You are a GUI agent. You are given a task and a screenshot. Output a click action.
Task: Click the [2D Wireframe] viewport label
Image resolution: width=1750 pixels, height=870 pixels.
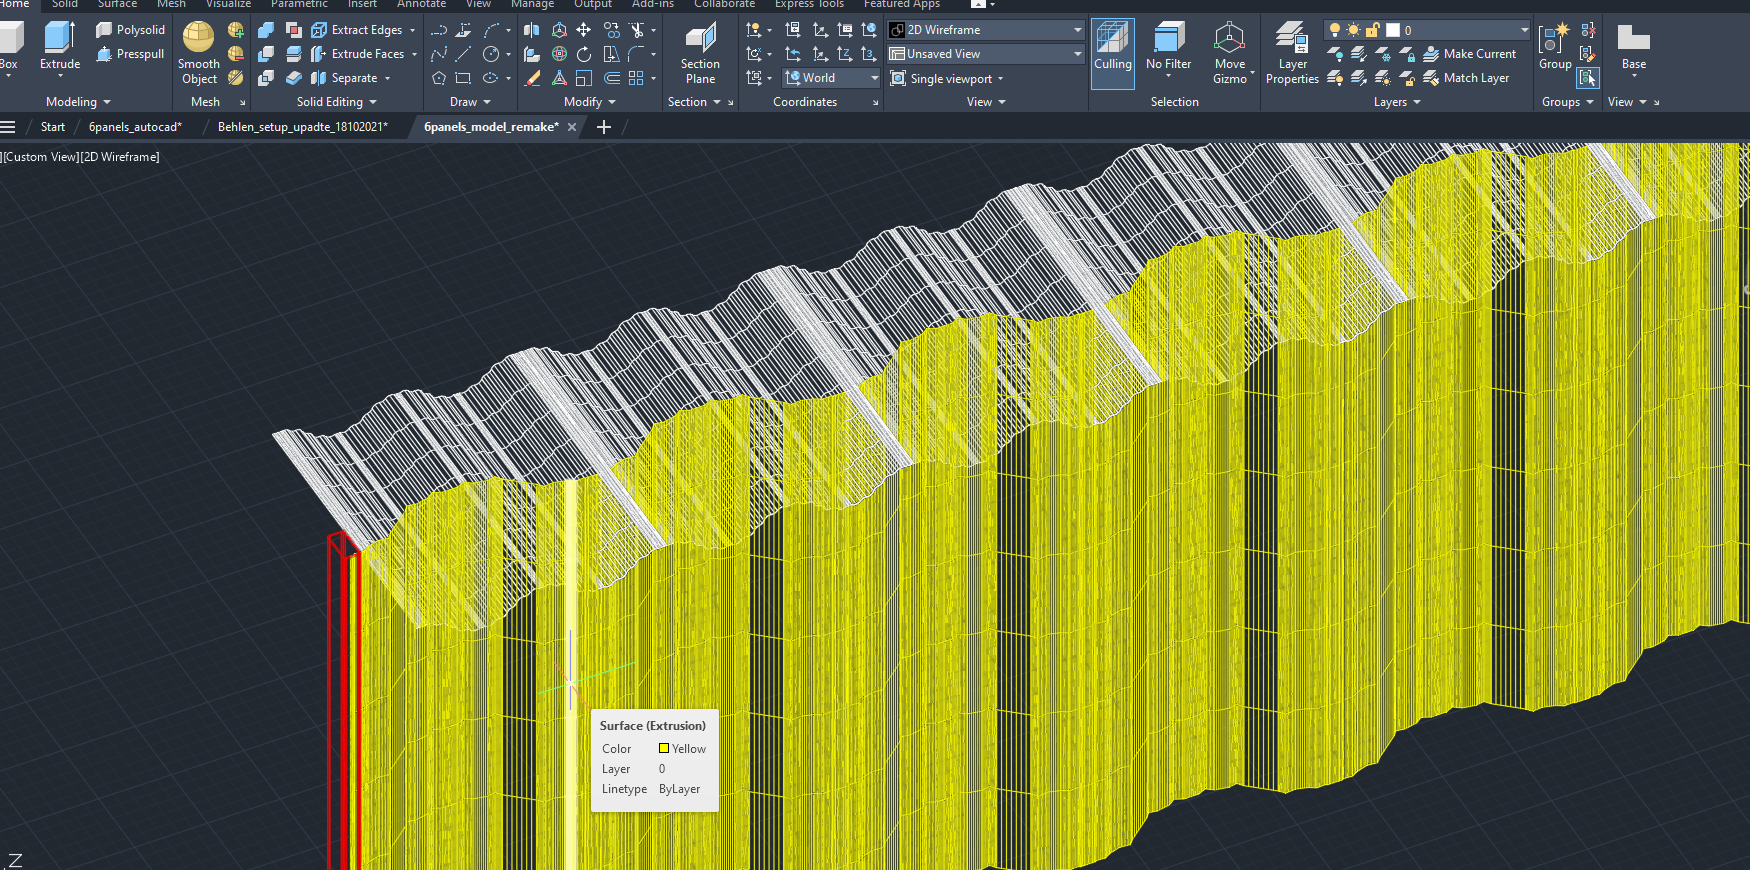click(120, 157)
